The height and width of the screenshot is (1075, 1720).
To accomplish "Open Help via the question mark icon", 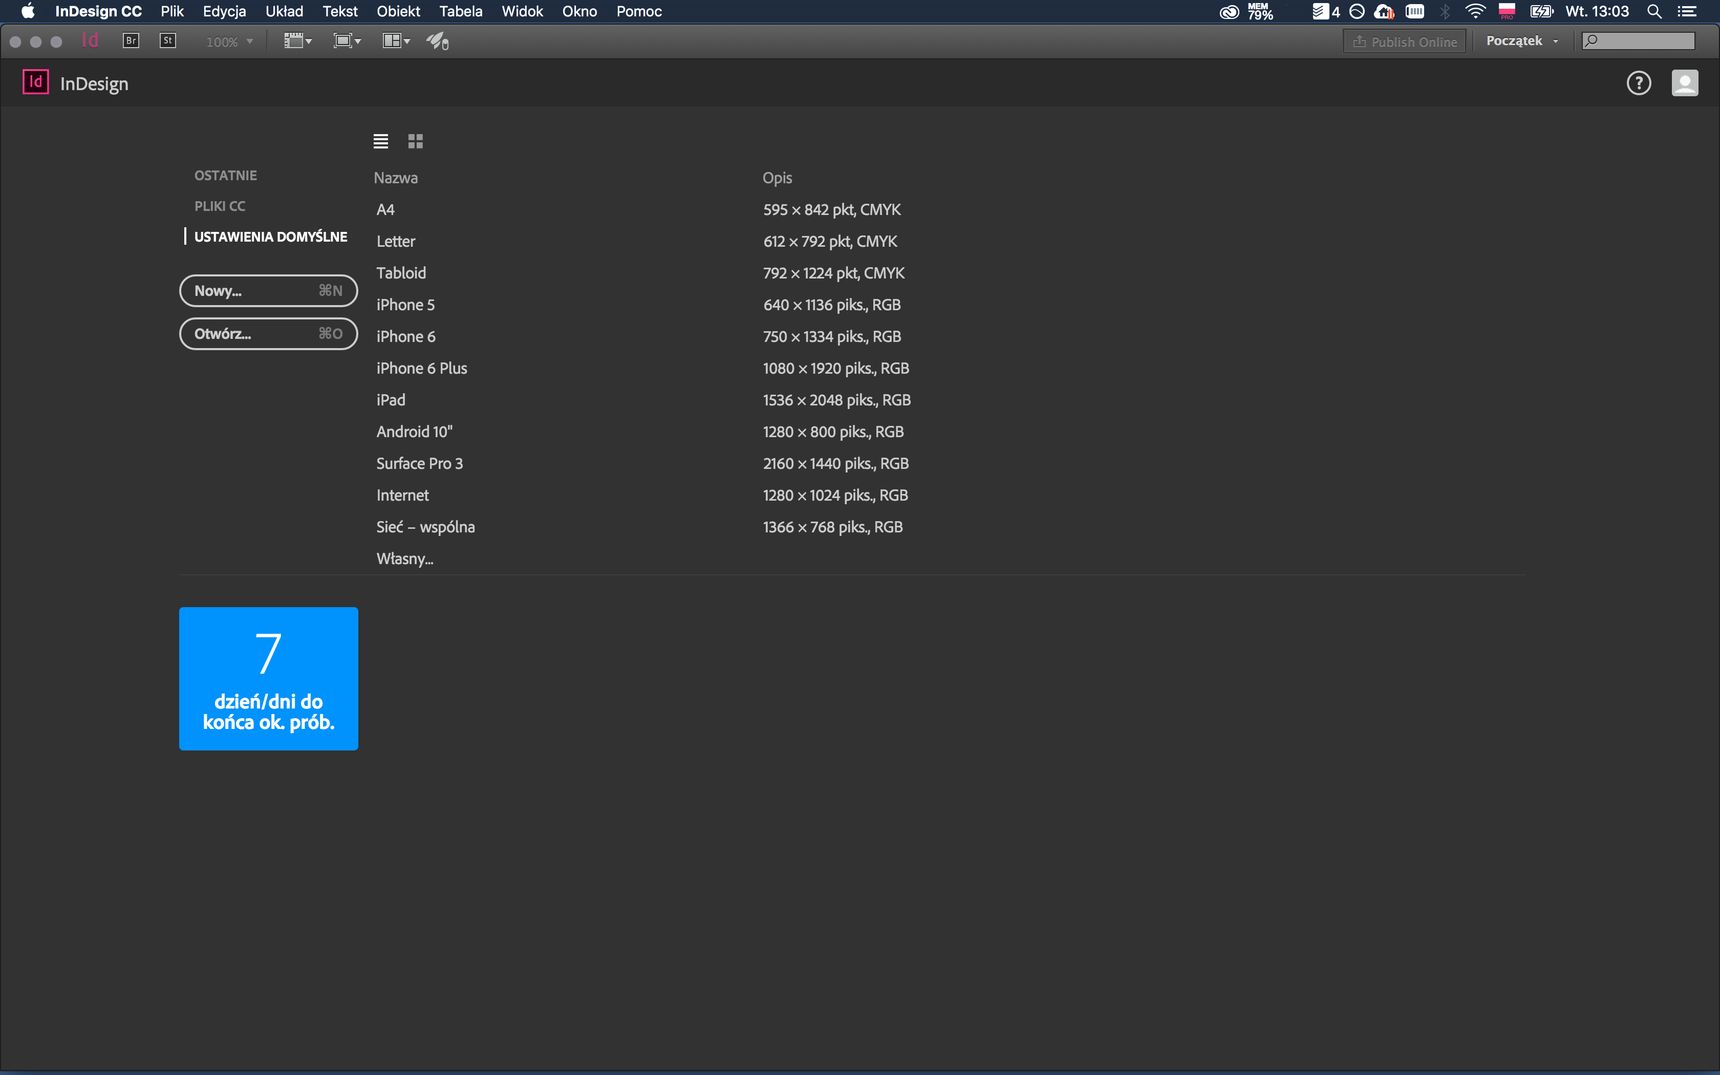I will click(1639, 83).
